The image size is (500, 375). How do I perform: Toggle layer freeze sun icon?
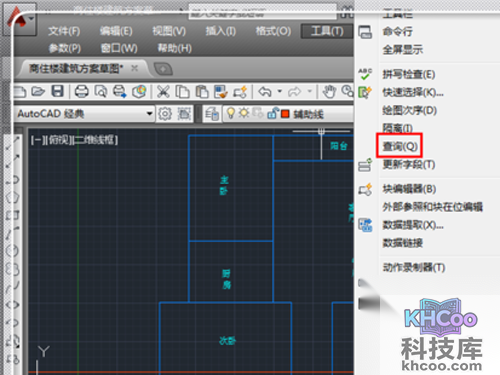click(x=244, y=113)
